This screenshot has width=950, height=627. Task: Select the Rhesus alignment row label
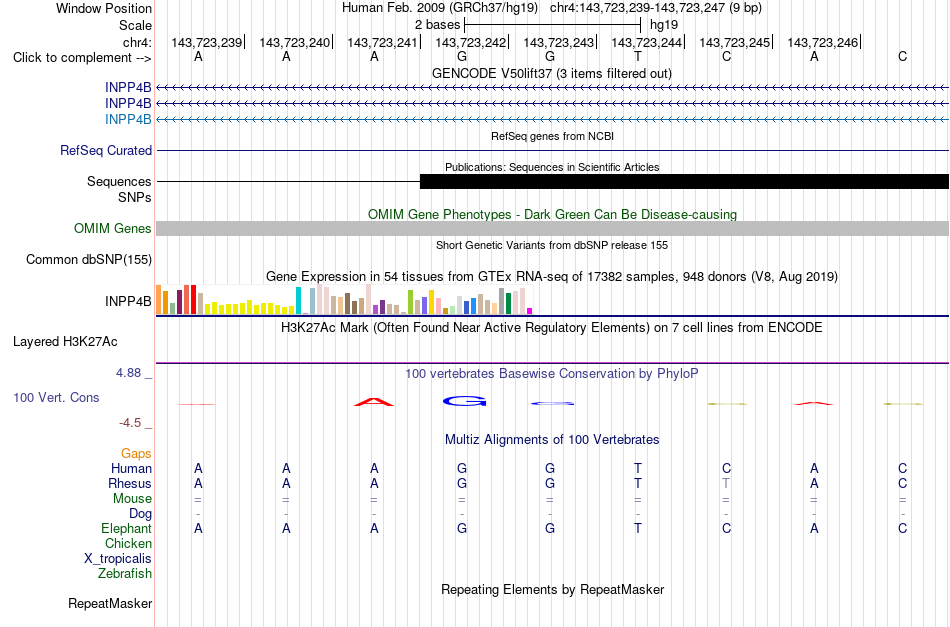(130, 483)
